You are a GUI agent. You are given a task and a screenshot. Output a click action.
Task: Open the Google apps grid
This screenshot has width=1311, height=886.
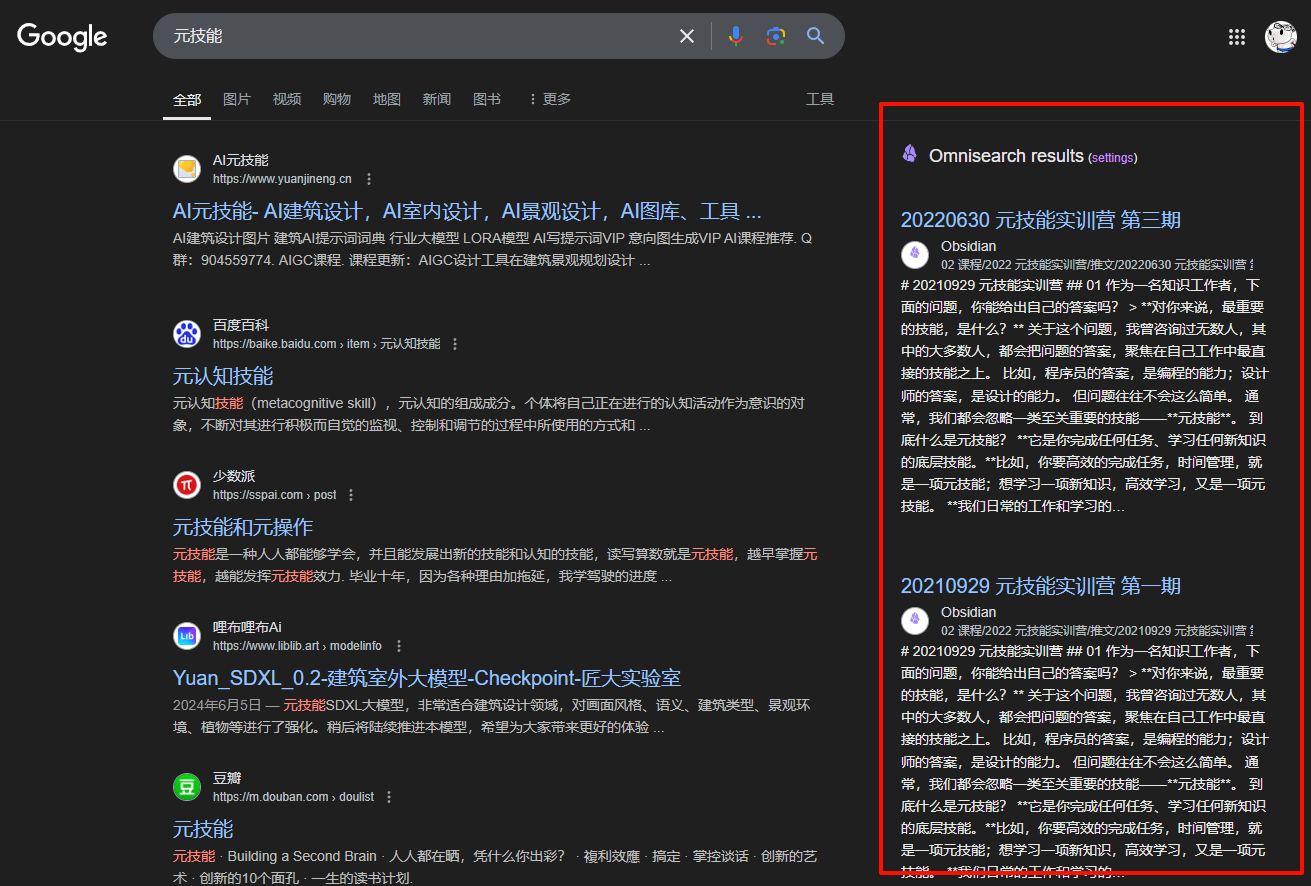click(1237, 37)
